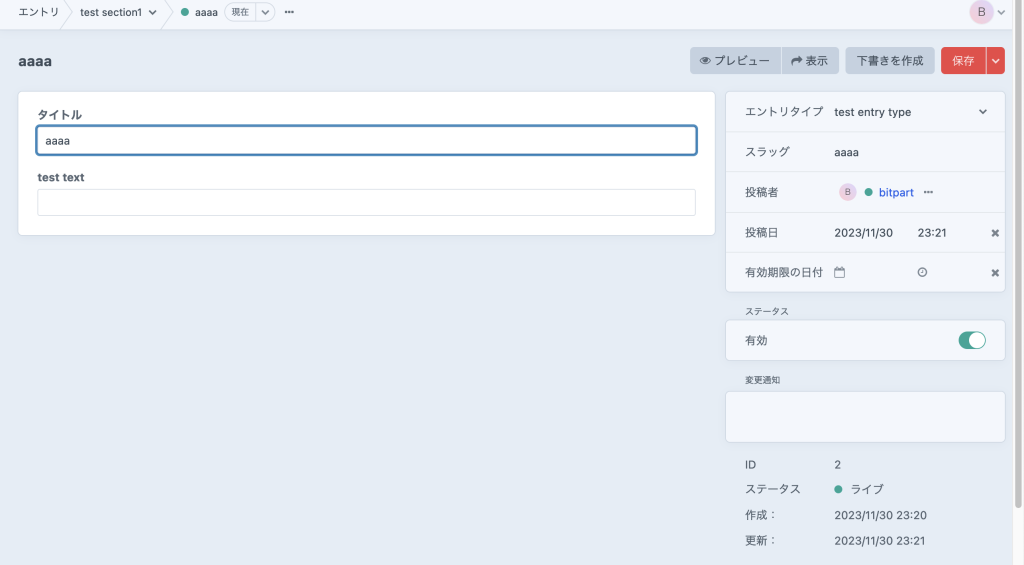Toggle the 有効 enabled status switch
The height and width of the screenshot is (565, 1024).
click(x=971, y=340)
